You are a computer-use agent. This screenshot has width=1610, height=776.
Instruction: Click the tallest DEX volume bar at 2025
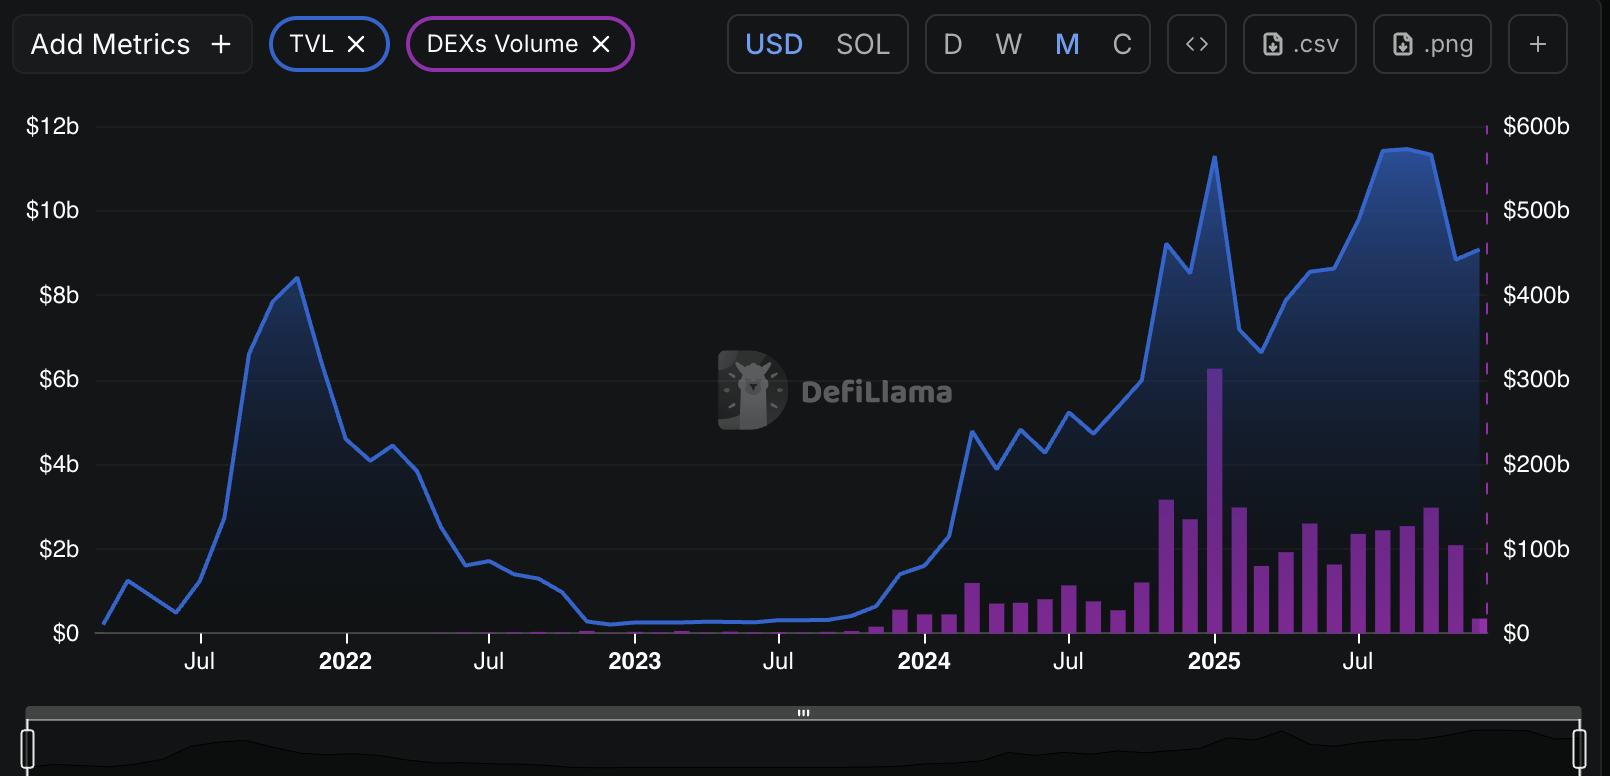click(1214, 500)
